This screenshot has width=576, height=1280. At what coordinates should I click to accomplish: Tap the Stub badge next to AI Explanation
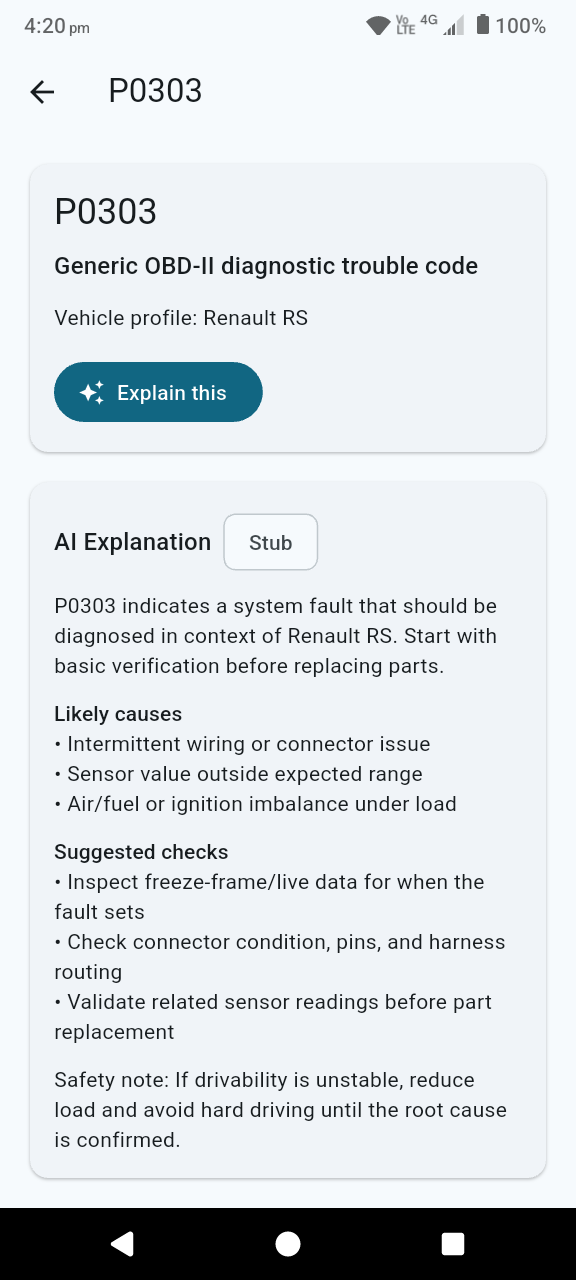[x=270, y=541]
